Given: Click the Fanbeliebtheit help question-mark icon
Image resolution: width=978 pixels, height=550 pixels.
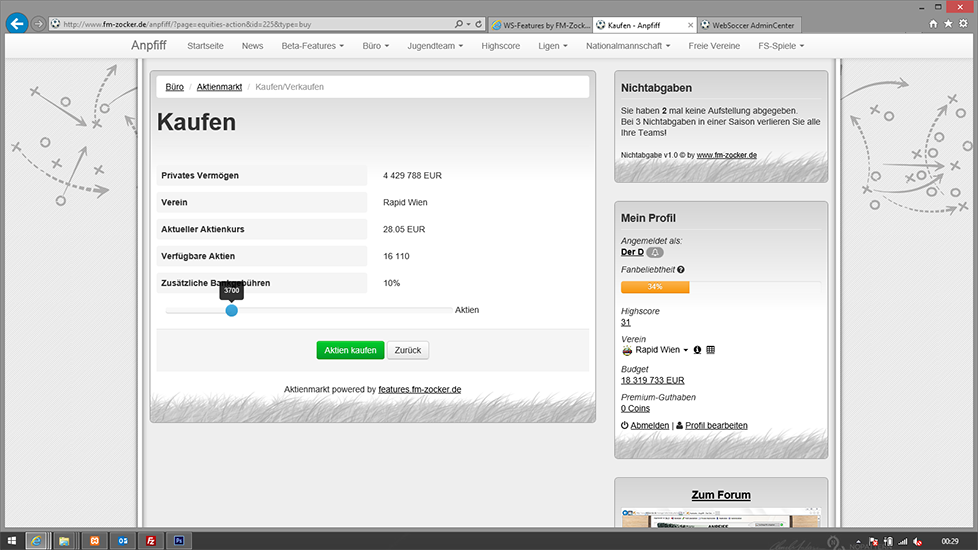Looking at the screenshot, I should pyautogui.click(x=681, y=270).
